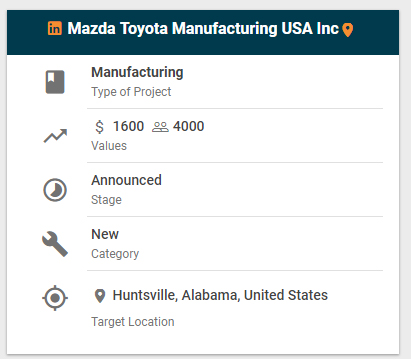The height and width of the screenshot is (360, 411).
Task: Click the Target Location label
Action: click(x=133, y=322)
